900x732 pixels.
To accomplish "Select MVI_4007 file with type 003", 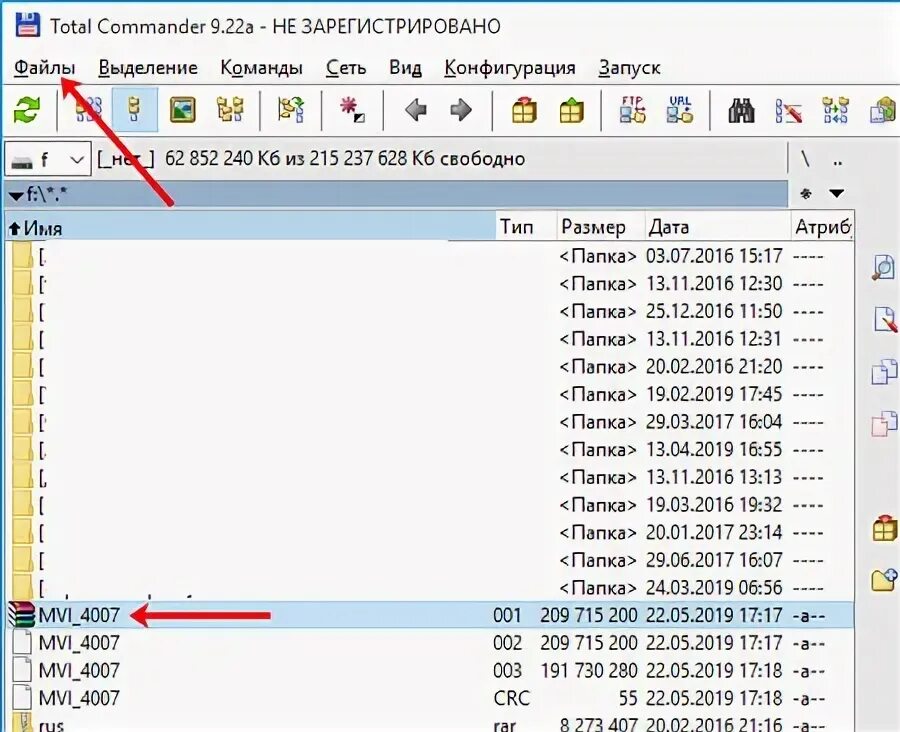I will tap(429, 671).
